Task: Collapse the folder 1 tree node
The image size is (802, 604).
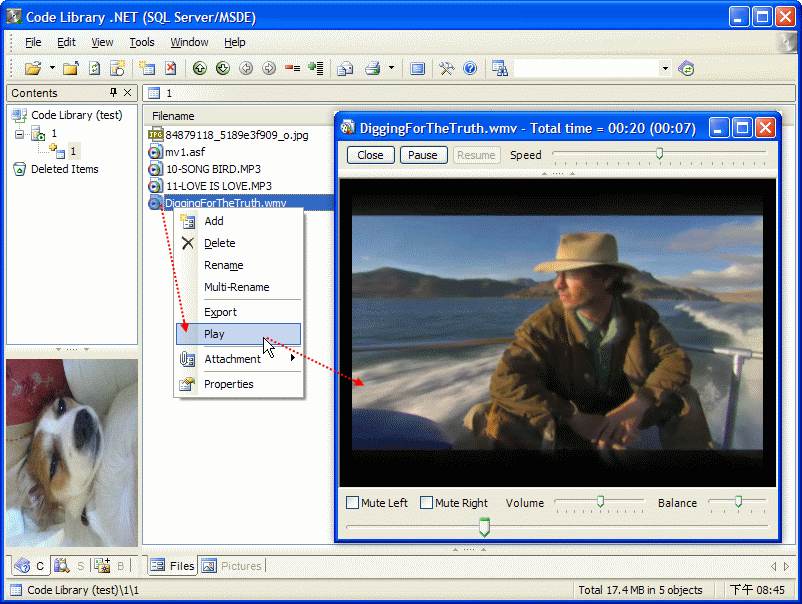Action: pyautogui.click(x=19, y=135)
